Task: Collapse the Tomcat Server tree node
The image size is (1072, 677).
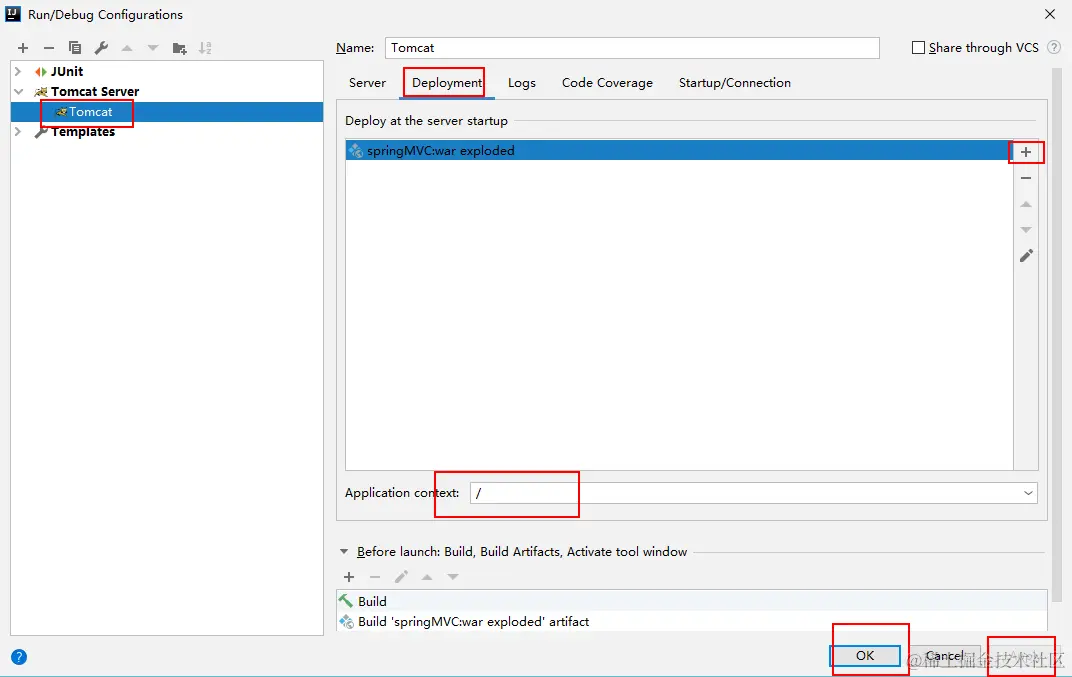Action: [18, 92]
